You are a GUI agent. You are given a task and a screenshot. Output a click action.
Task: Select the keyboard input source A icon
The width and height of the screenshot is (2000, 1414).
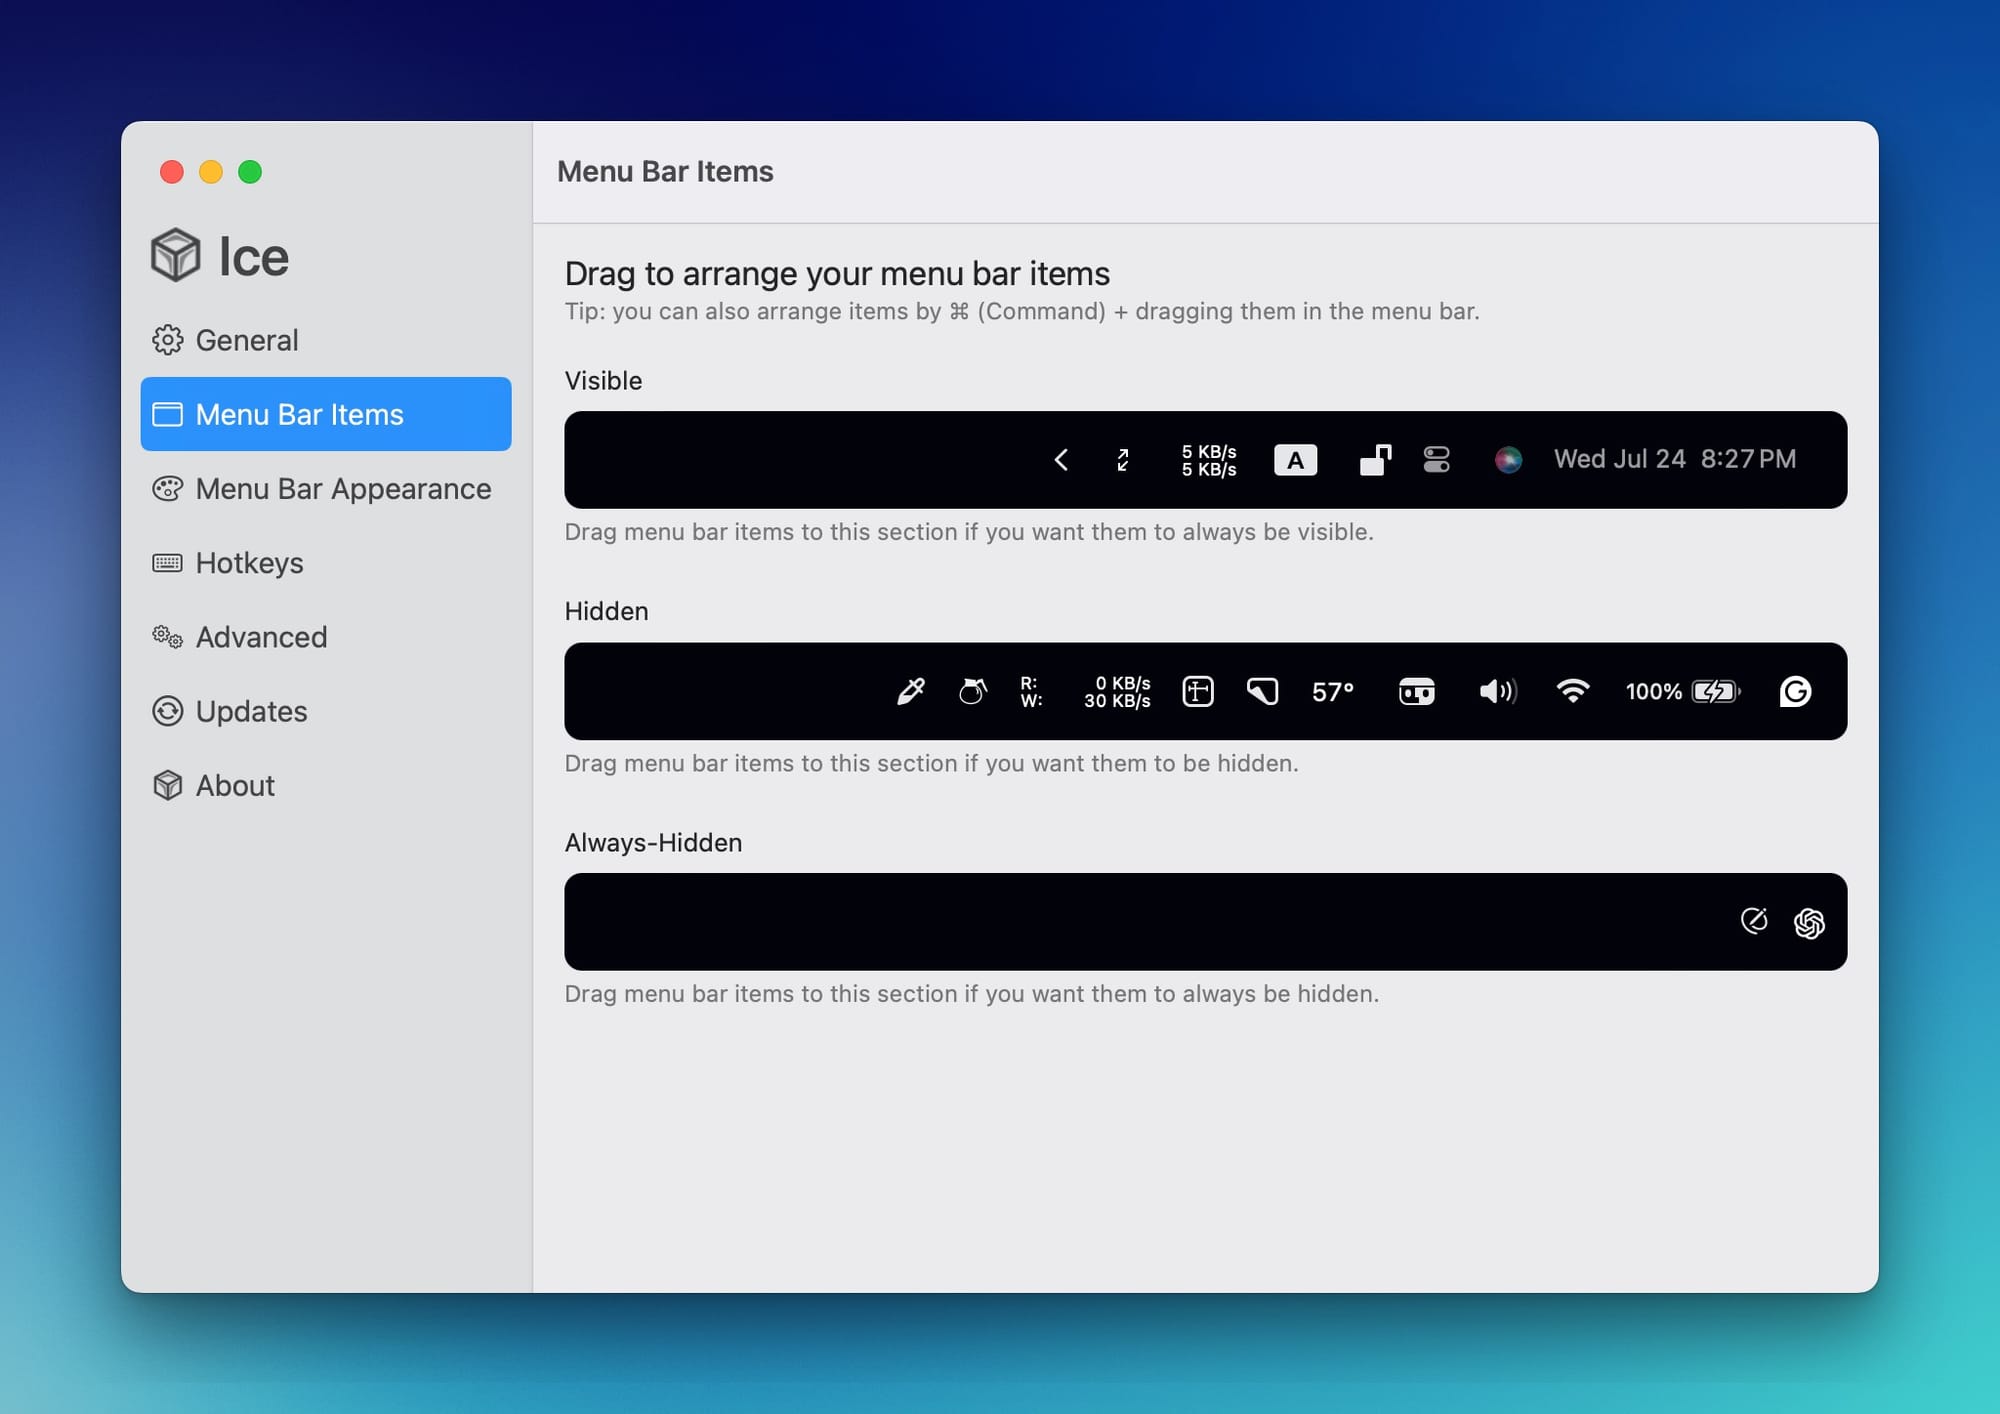click(x=1295, y=460)
